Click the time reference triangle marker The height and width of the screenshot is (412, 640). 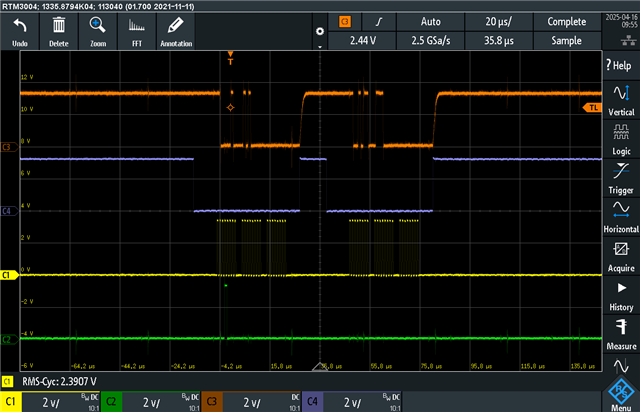click(320, 366)
